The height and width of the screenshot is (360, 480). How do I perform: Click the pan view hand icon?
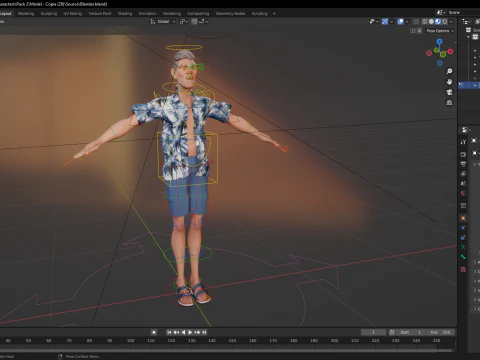[x=449, y=82]
